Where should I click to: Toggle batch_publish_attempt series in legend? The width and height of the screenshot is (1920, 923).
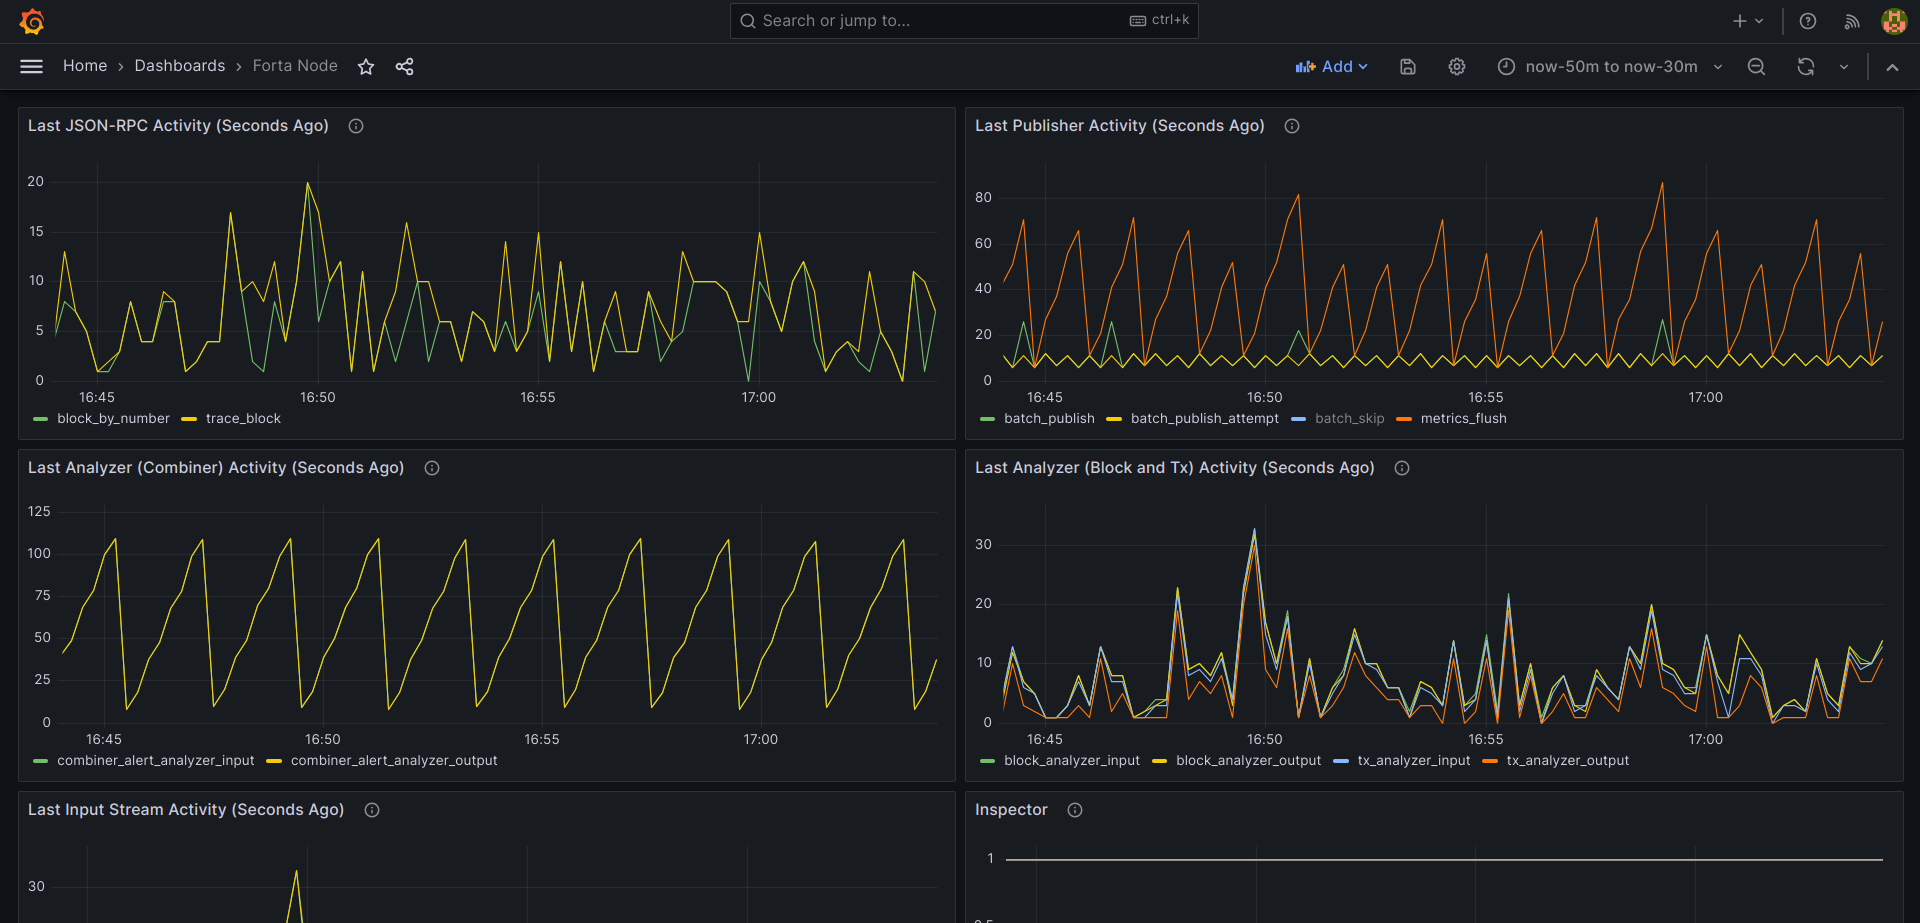[1205, 419]
